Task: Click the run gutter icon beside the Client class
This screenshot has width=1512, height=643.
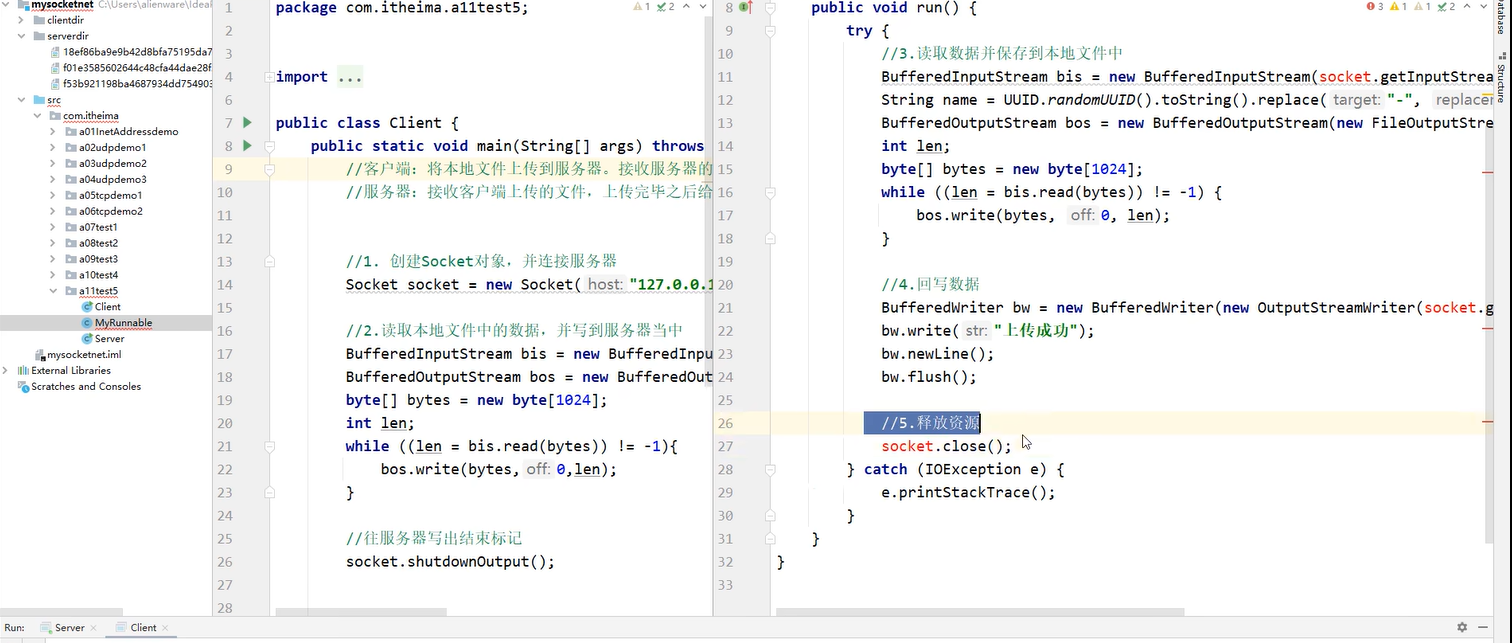Action: tap(249, 122)
